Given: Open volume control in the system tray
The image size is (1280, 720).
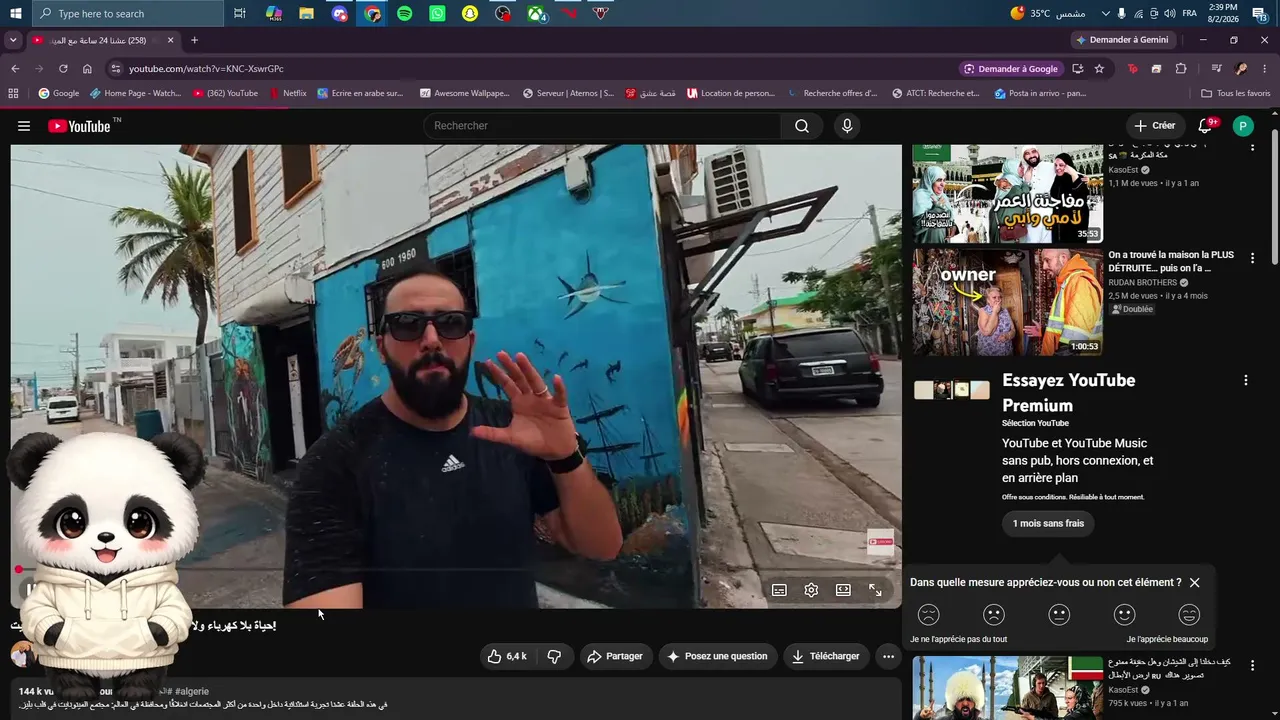Looking at the screenshot, I should [x=1170, y=13].
